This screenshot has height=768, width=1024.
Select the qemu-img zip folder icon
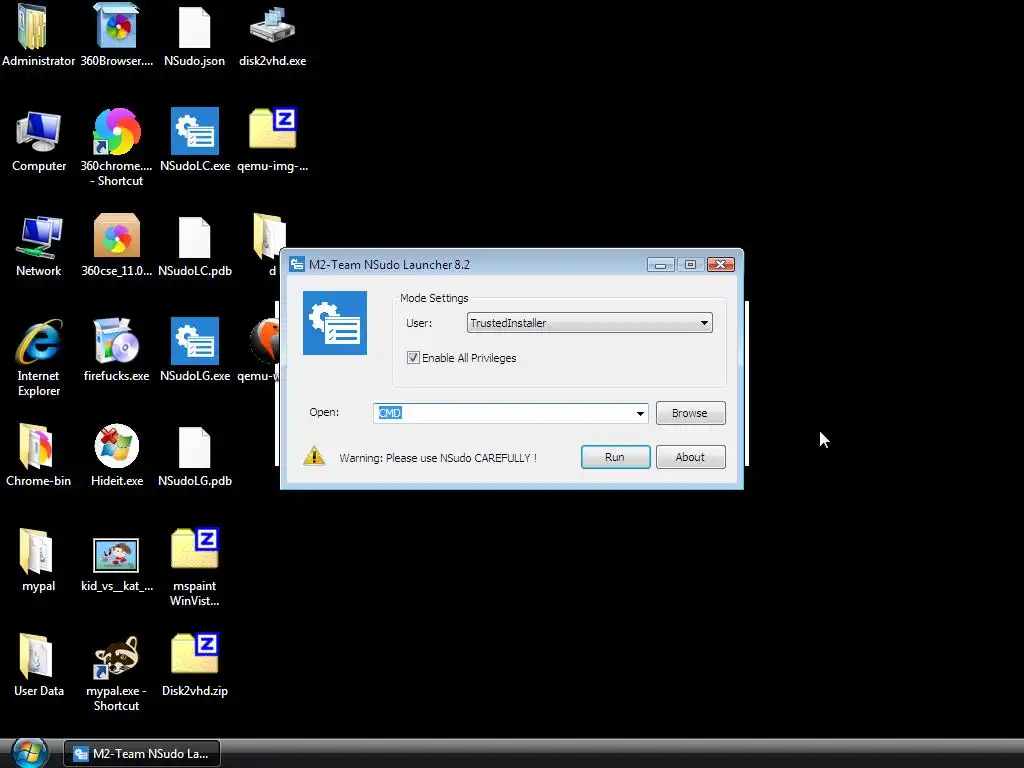tap(272, 129)
